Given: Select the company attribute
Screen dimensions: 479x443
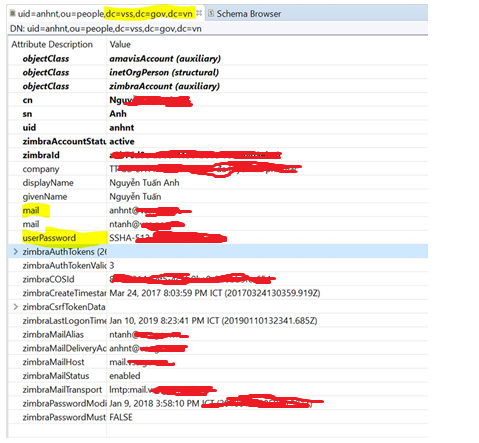Looking at the screenshot, I should [41, 169].
